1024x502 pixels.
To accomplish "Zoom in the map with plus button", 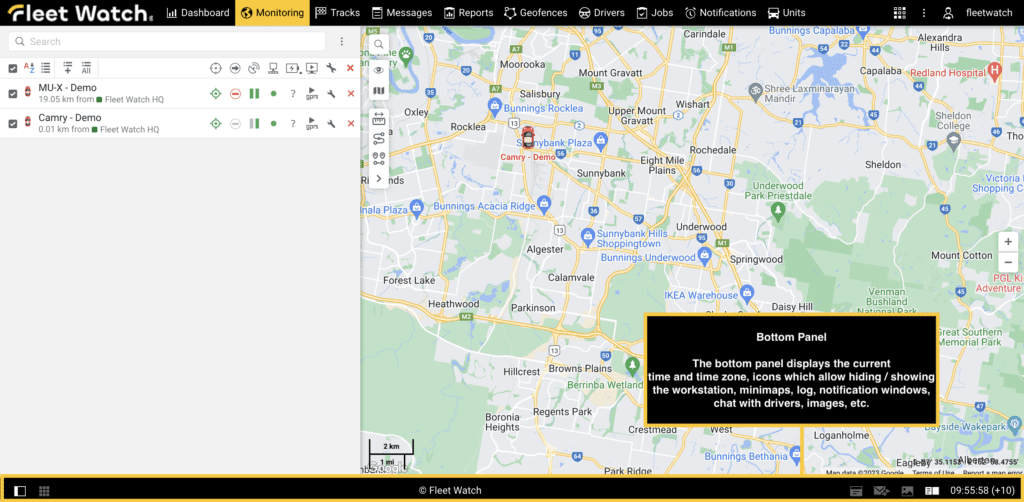I will pyautogui.click(x=1008, y=242).
